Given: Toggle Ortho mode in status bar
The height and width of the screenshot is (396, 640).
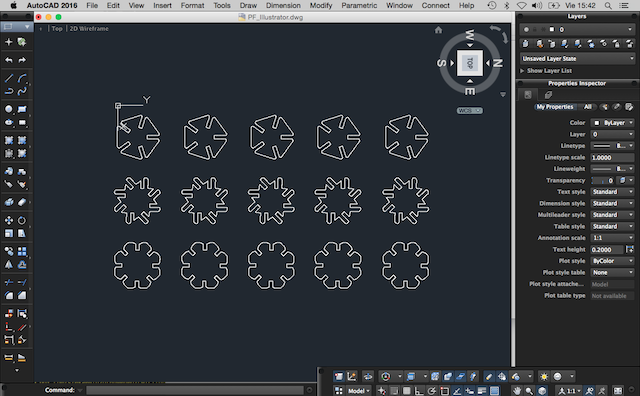Looking at the screenshot, I should click(x=419, y=391).
